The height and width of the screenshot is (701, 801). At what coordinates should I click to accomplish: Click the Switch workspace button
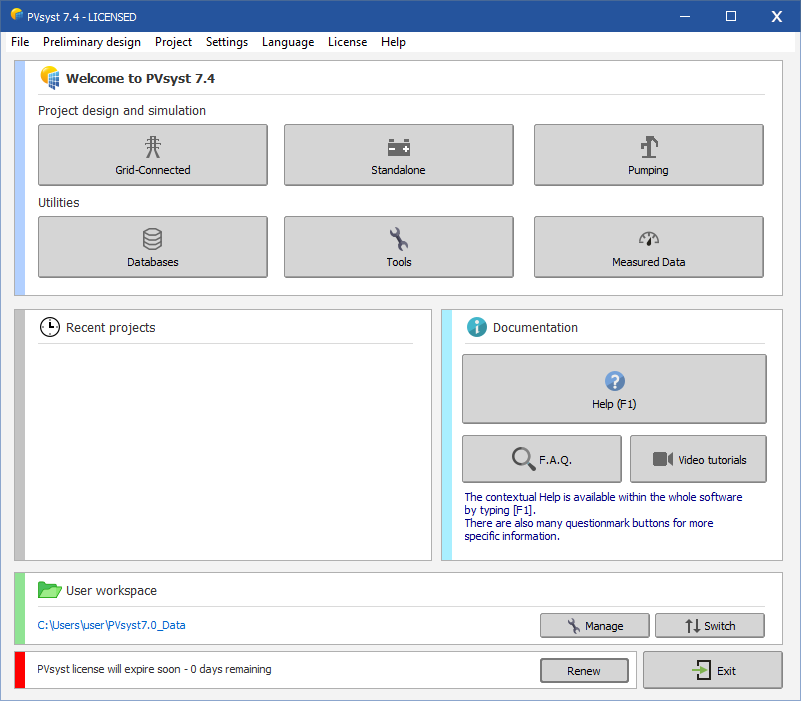pos(710,625)
